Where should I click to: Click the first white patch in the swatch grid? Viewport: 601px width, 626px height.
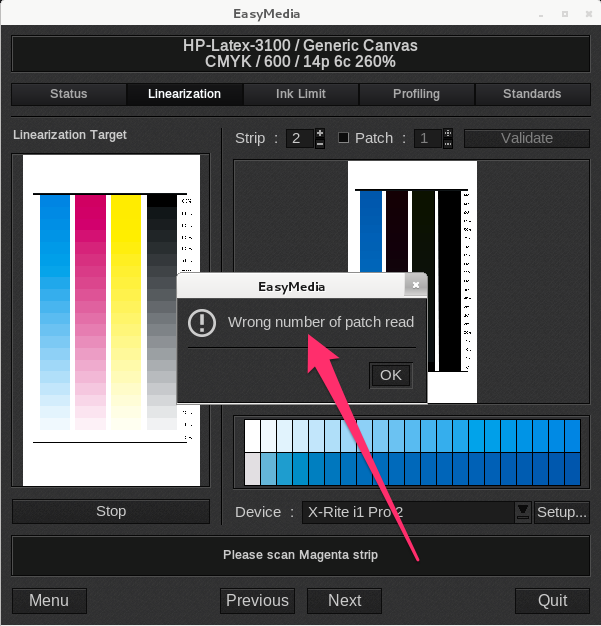click(x=252, y=435)
